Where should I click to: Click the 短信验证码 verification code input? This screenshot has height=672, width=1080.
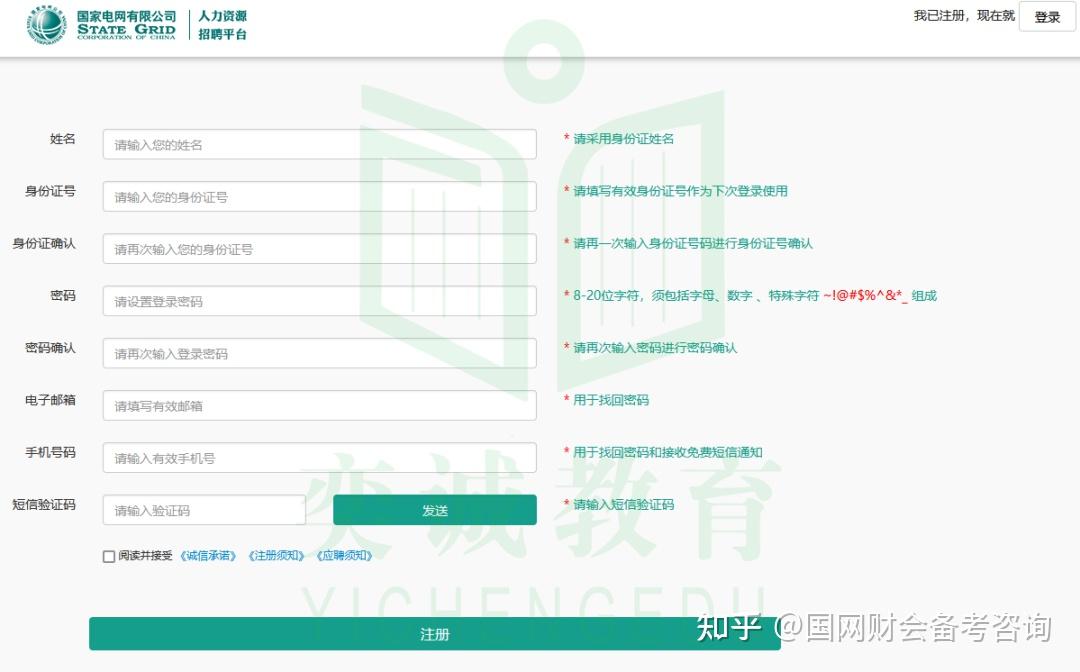(x=204, y=511)
